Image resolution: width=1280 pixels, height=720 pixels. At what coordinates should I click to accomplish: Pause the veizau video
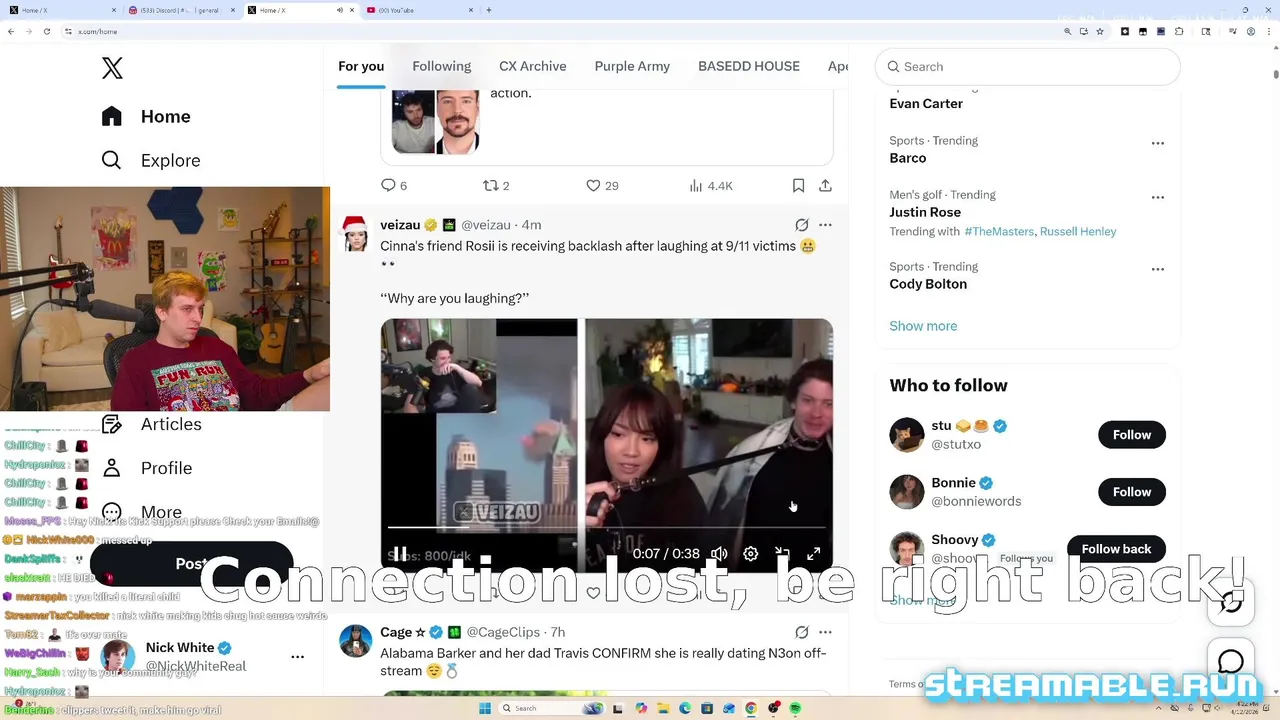(399, 553)
